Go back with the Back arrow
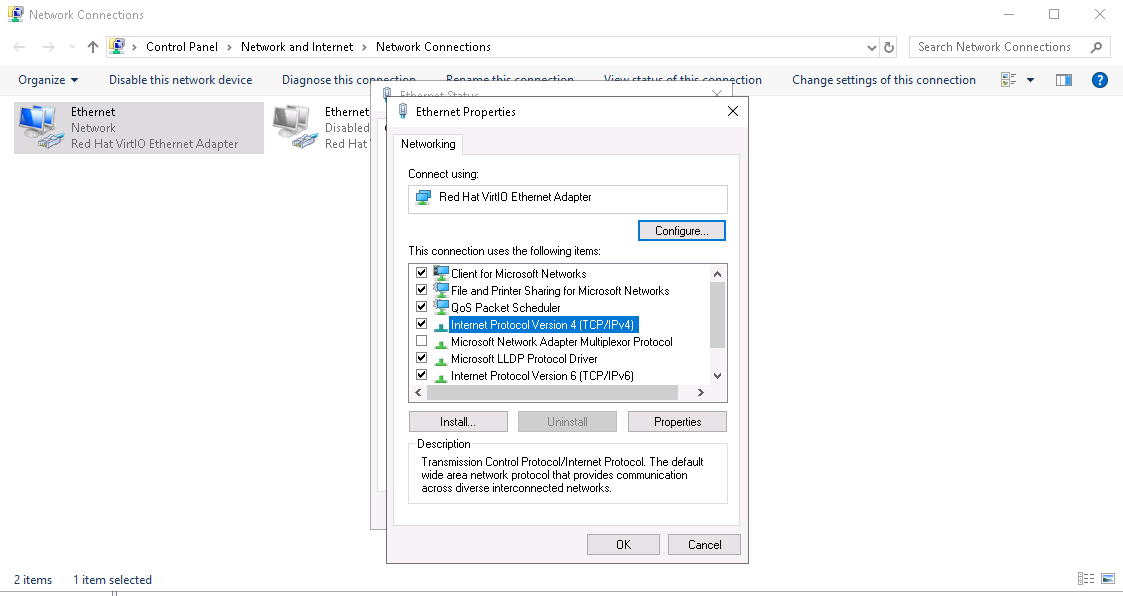Viewport: 1123px width, 596px height. [19, 47]
